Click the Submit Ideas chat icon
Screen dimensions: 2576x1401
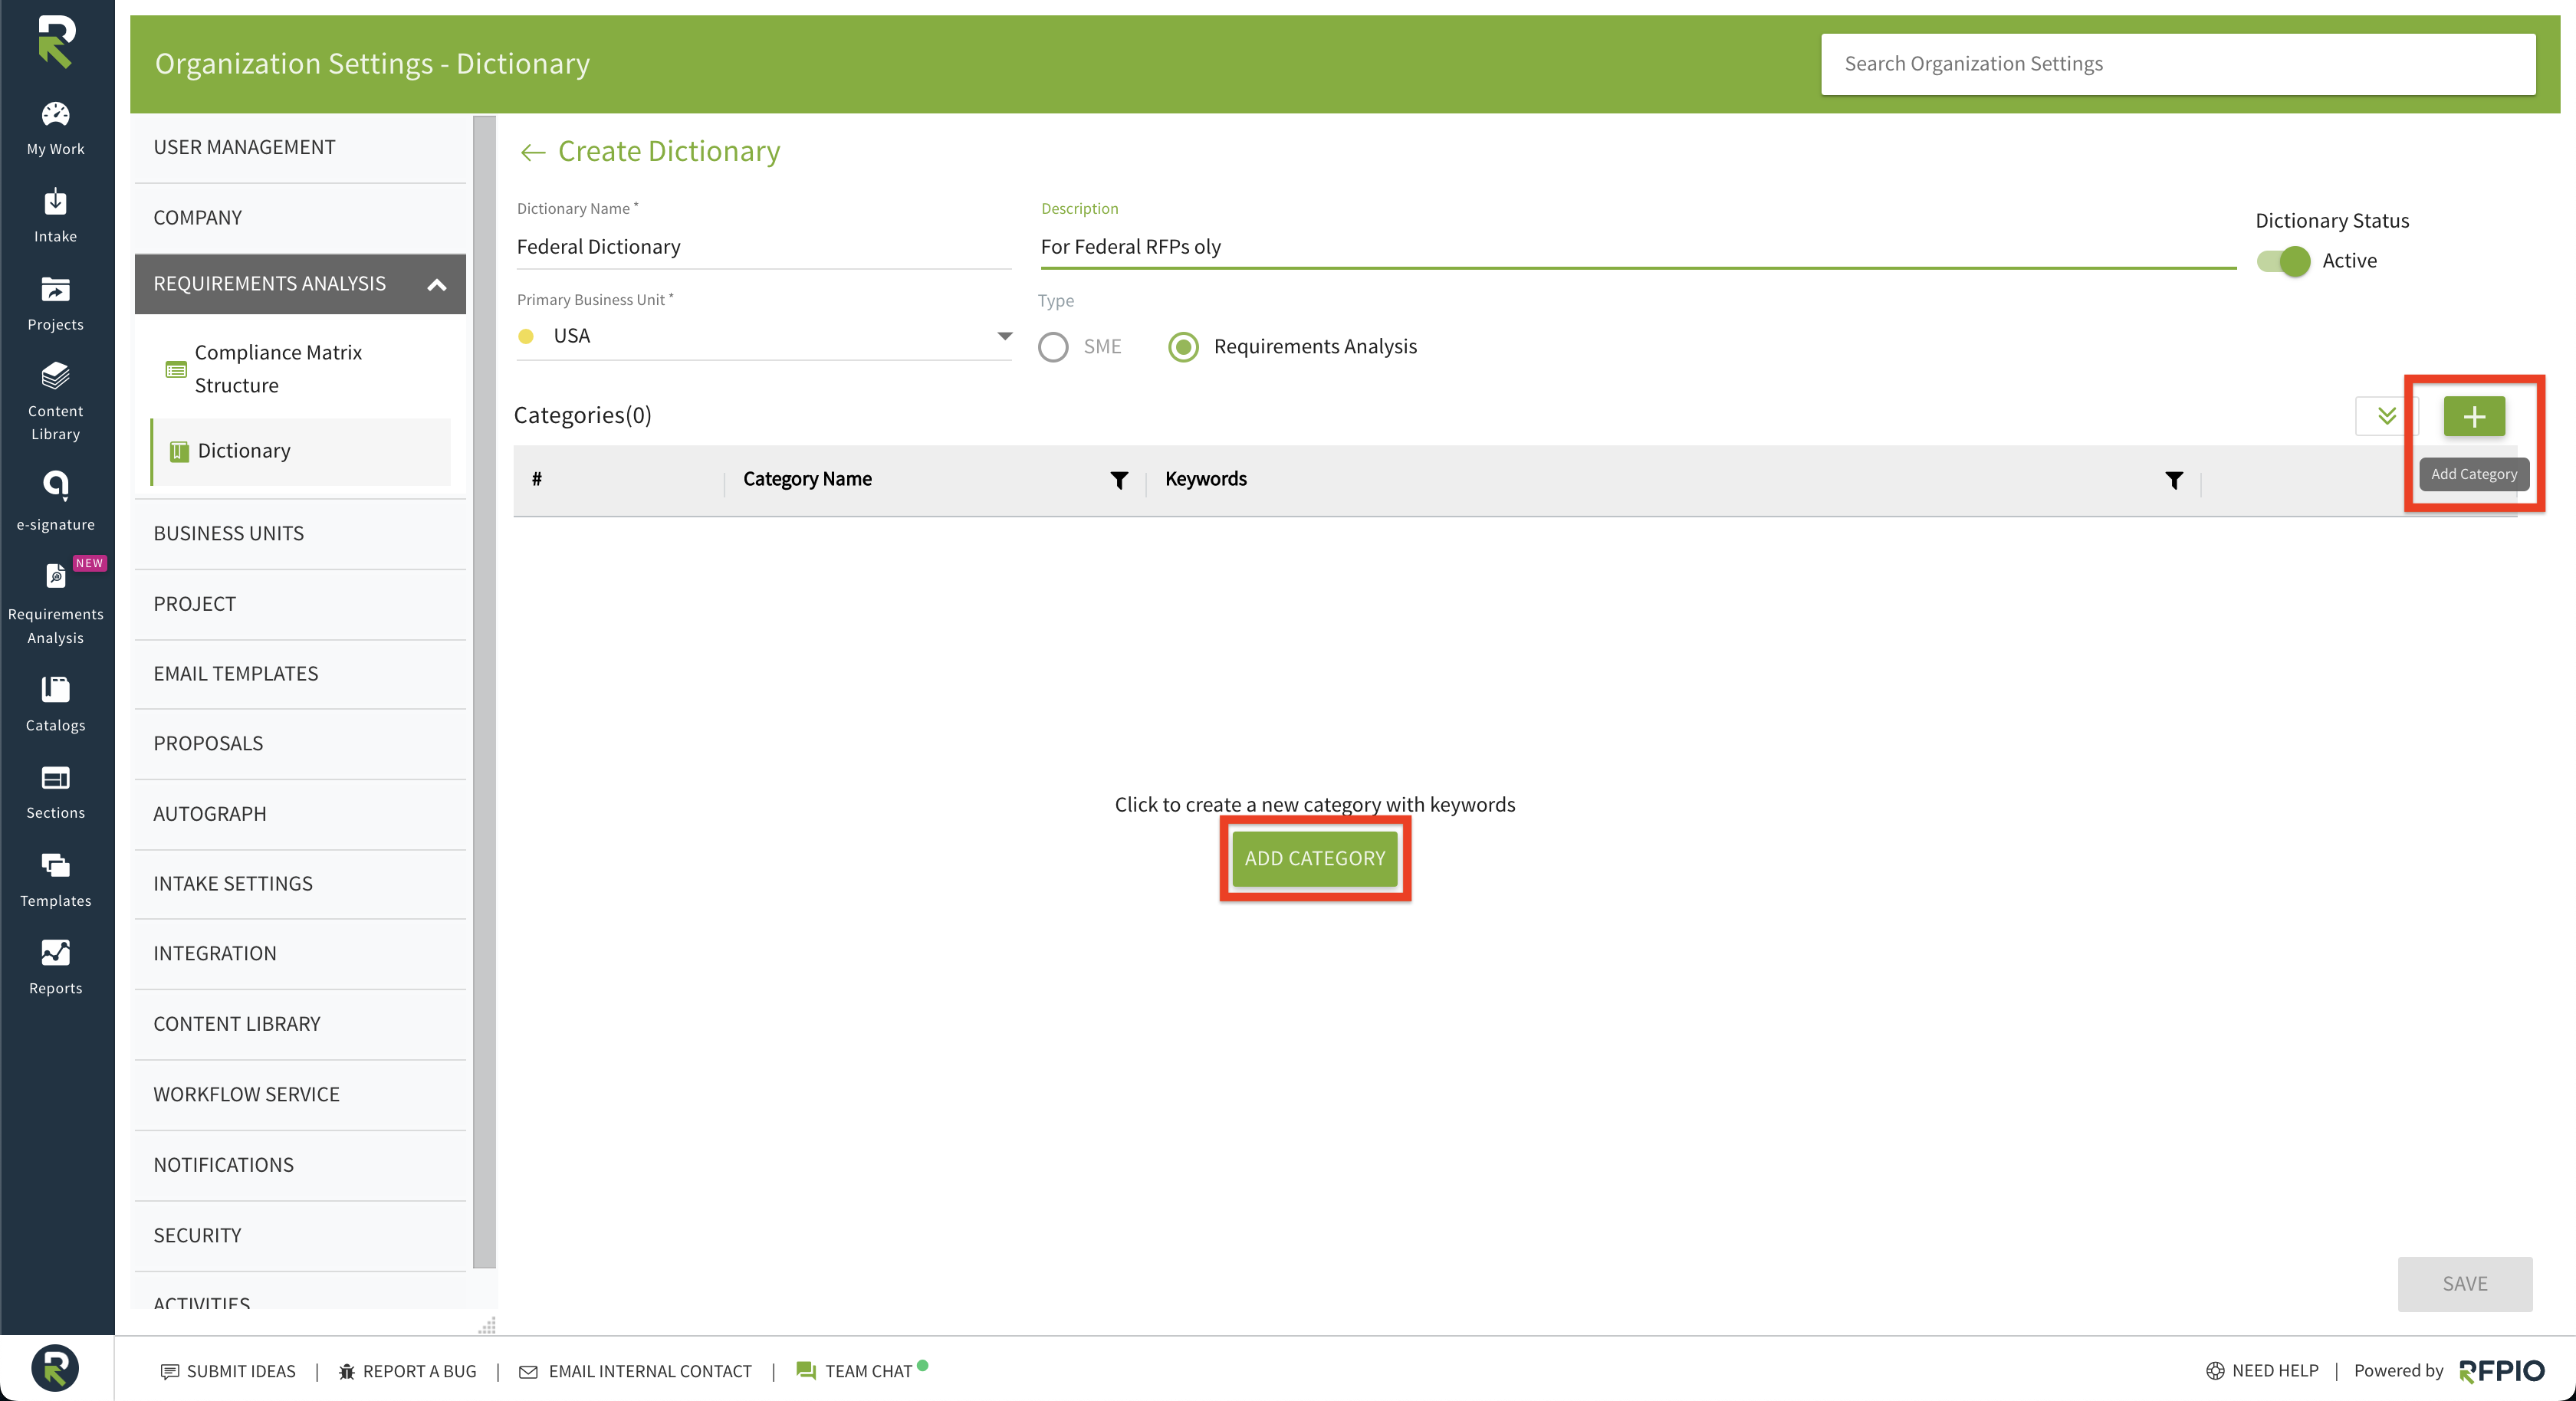click(170, 1371)
